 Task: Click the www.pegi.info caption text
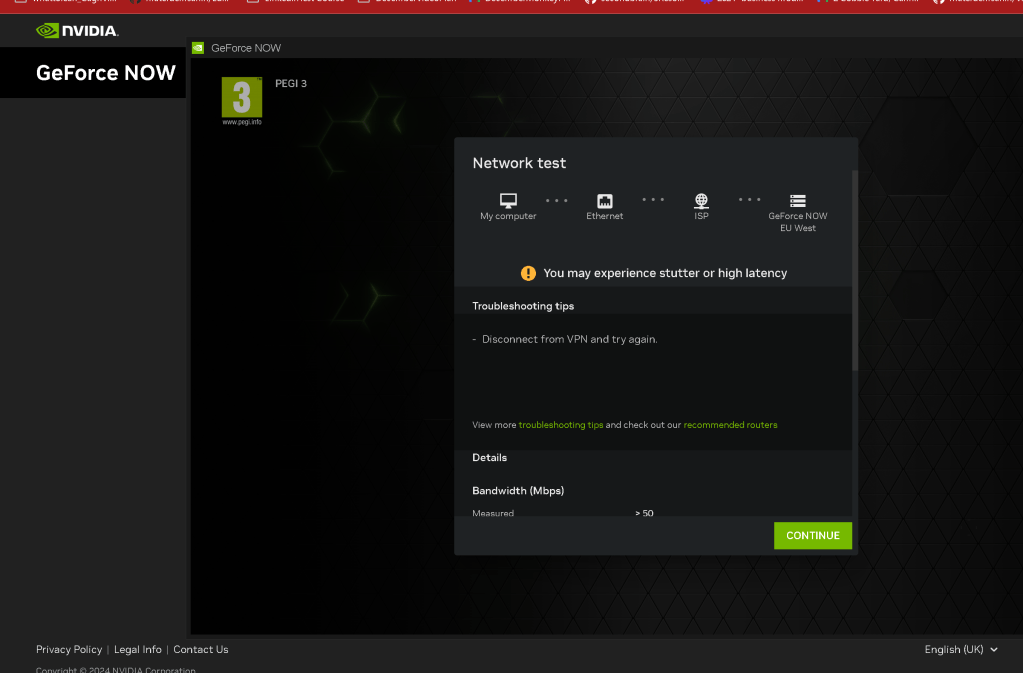point(242,122)
